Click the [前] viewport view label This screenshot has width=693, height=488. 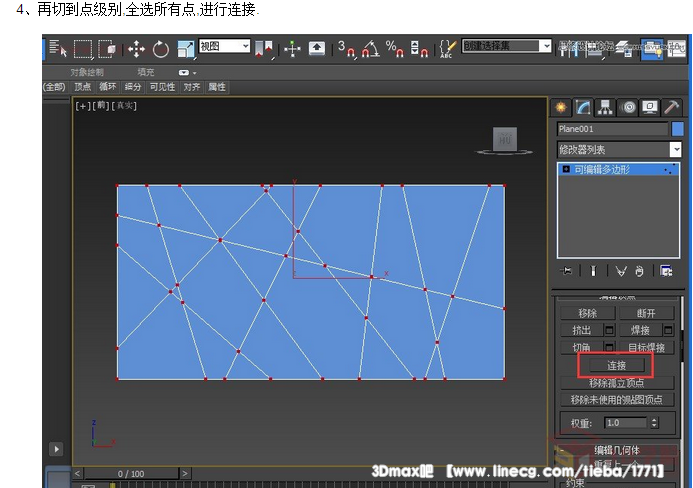[x=101, y=106]
